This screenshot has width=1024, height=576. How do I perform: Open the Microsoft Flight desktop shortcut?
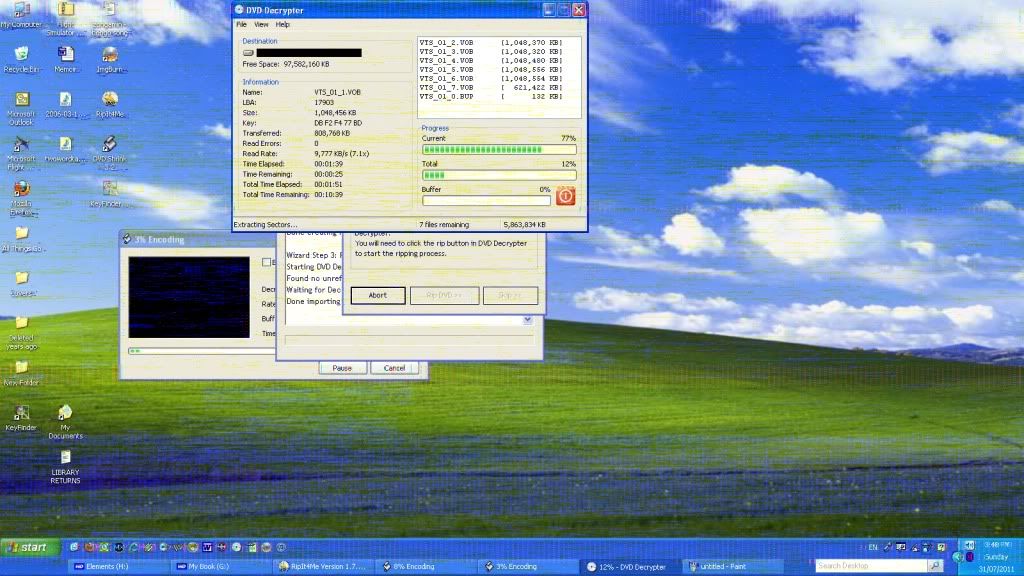point(21,153)
